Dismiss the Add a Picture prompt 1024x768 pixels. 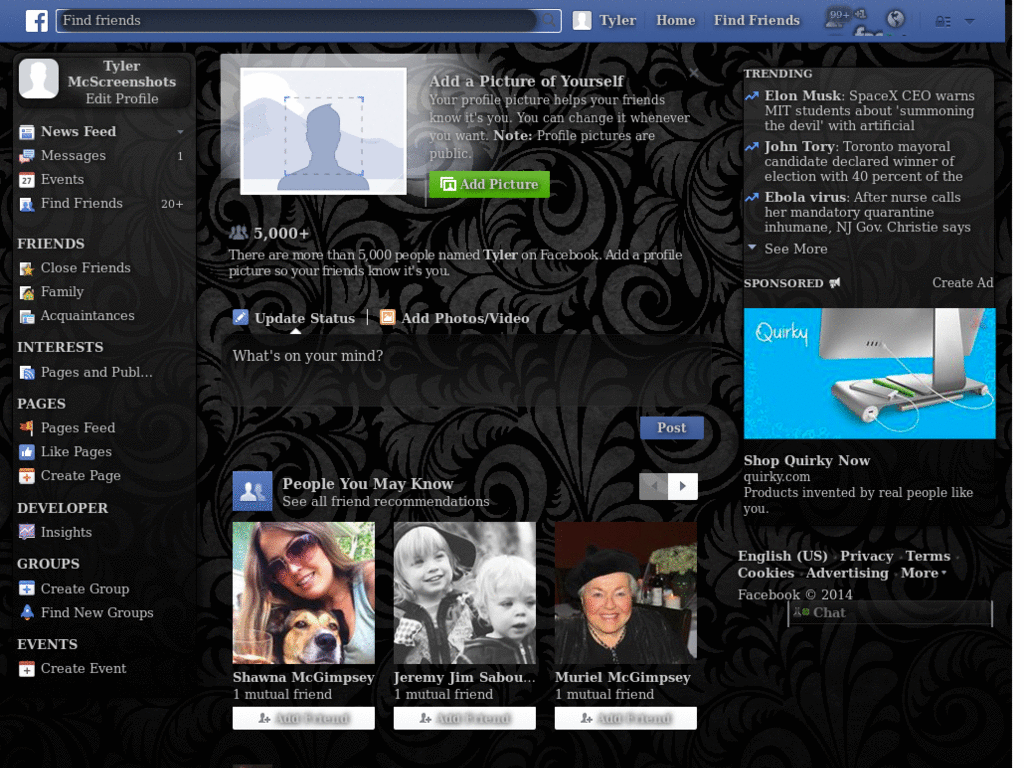click(694, 73)
